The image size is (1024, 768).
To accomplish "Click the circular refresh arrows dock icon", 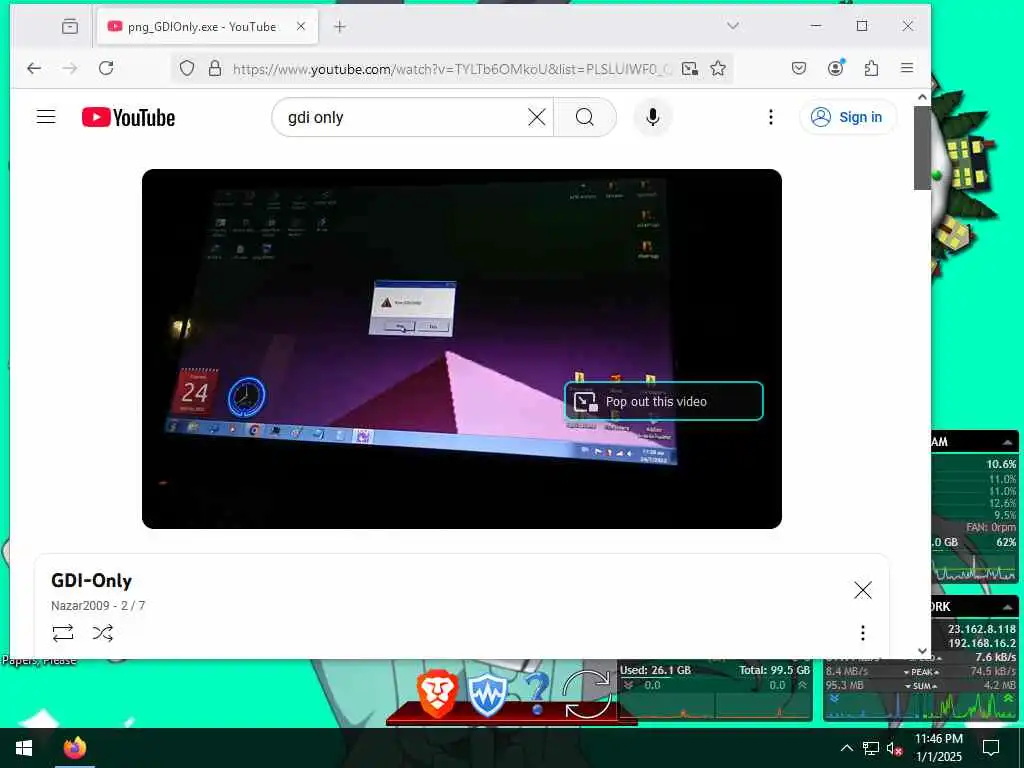I will (586, 694).
